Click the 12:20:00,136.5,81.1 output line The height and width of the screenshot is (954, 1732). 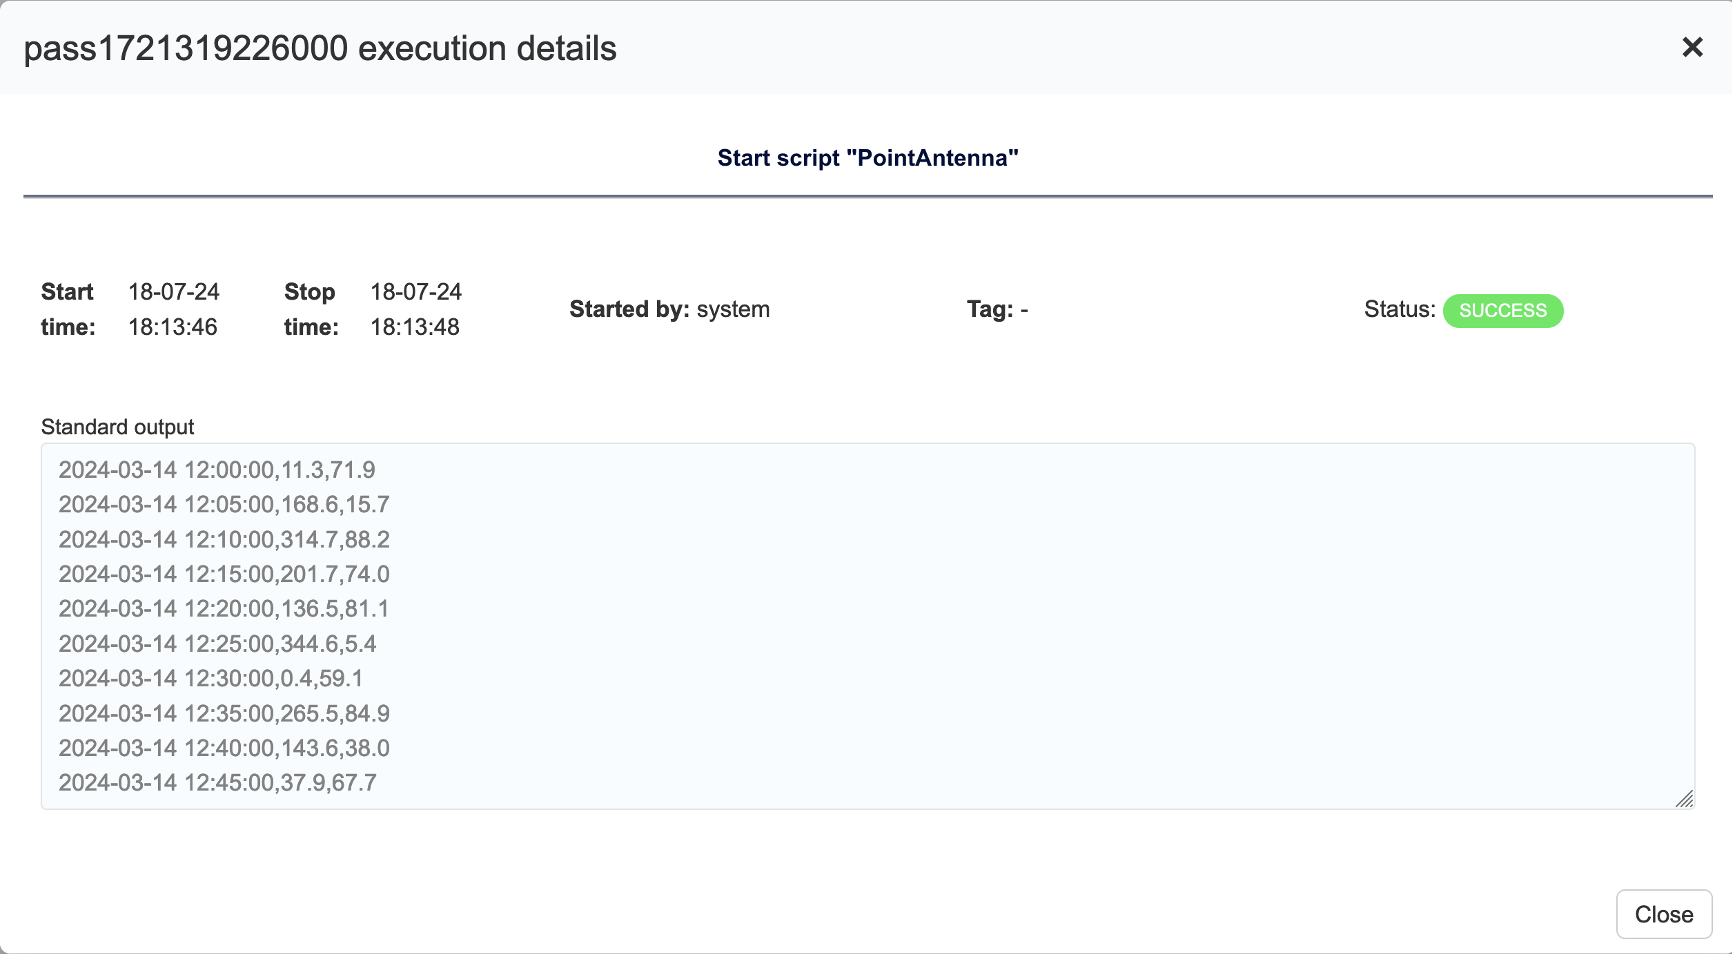[x=224, y=609]
